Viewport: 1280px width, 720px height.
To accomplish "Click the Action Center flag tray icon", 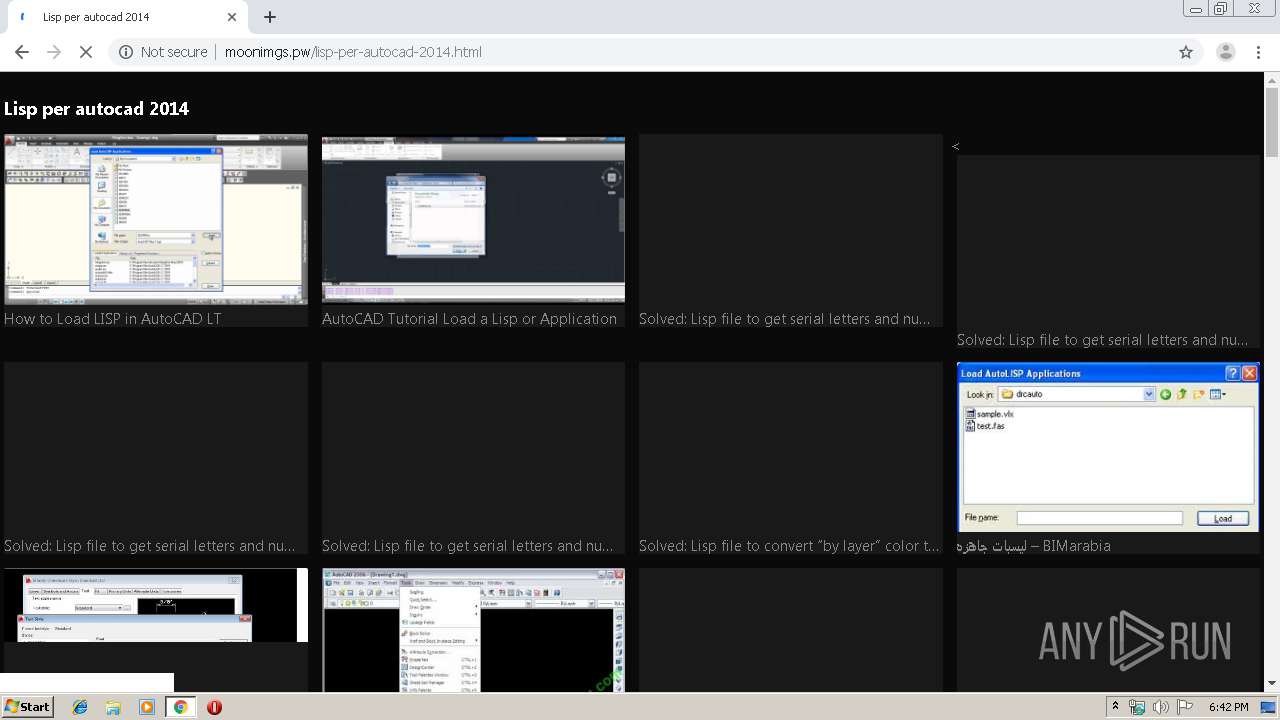I will (x=1185, y=707).
